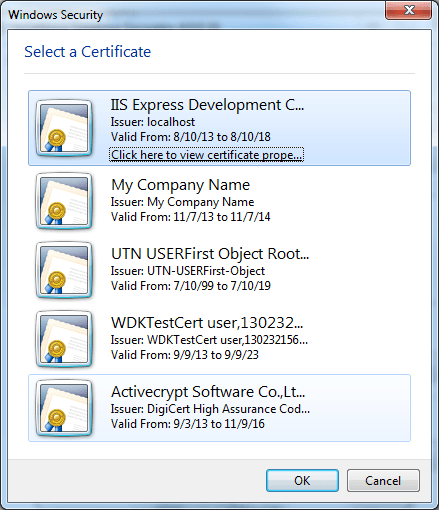439x510 pixels.
Task: Select 'UTN USERFirst Object Root...' title
Action: click(210, 254)
